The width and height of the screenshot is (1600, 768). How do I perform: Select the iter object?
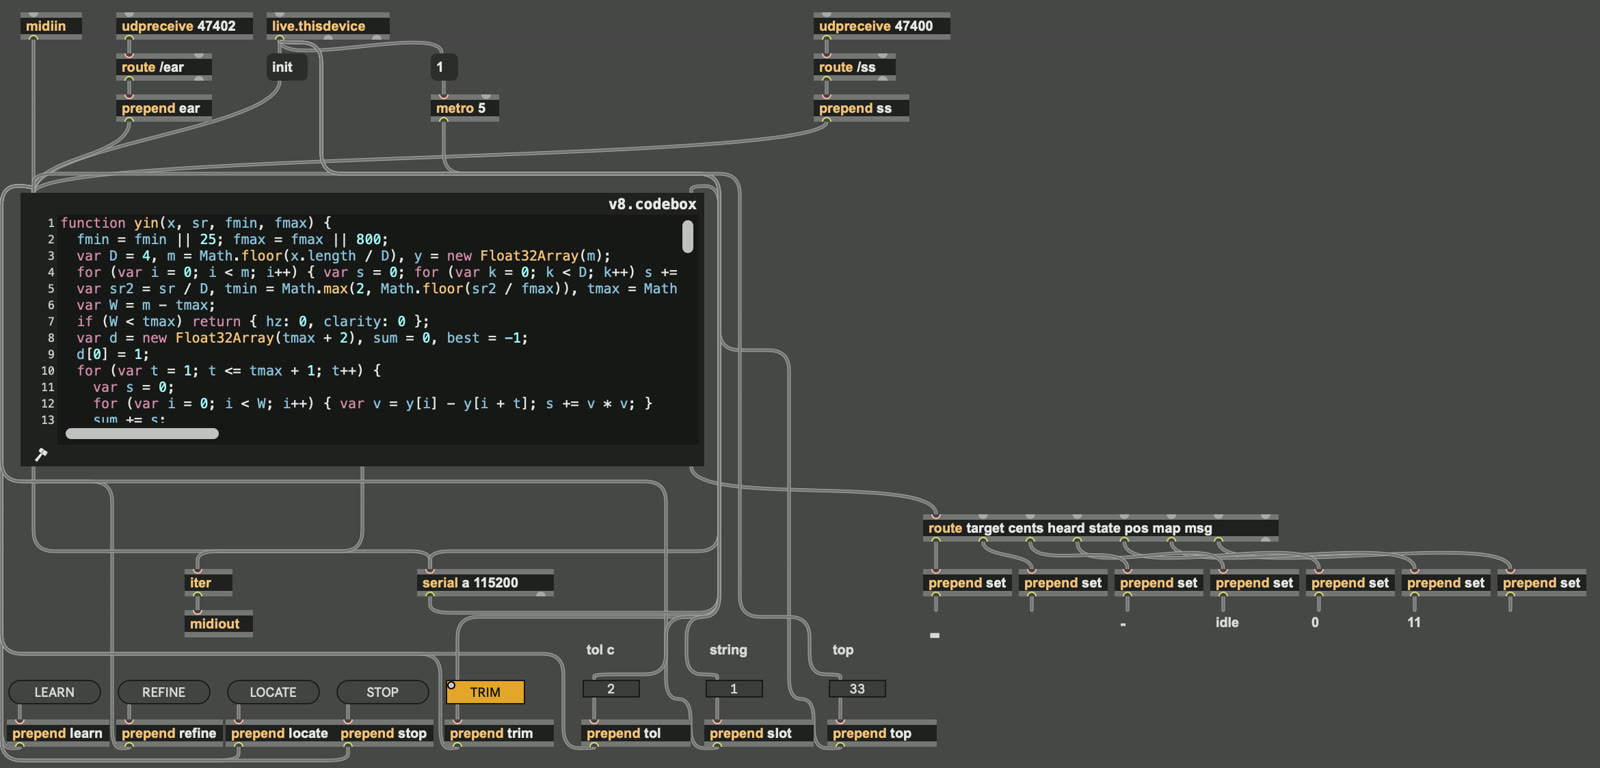209,583
